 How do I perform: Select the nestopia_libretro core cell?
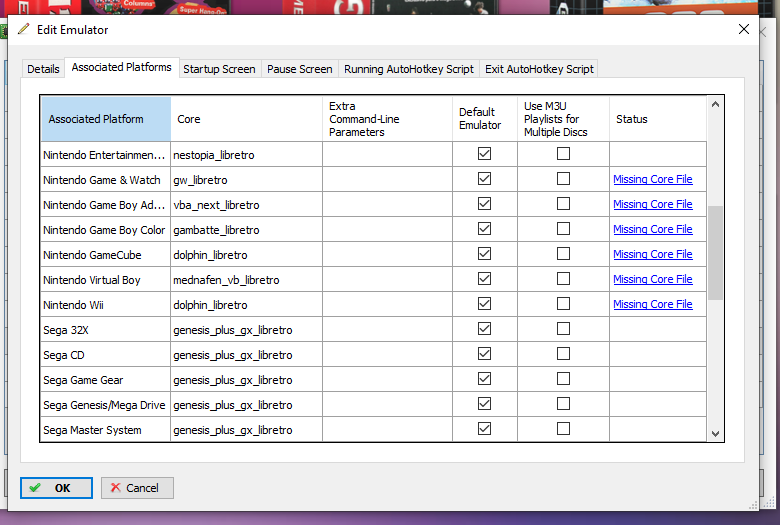(247, 155)
